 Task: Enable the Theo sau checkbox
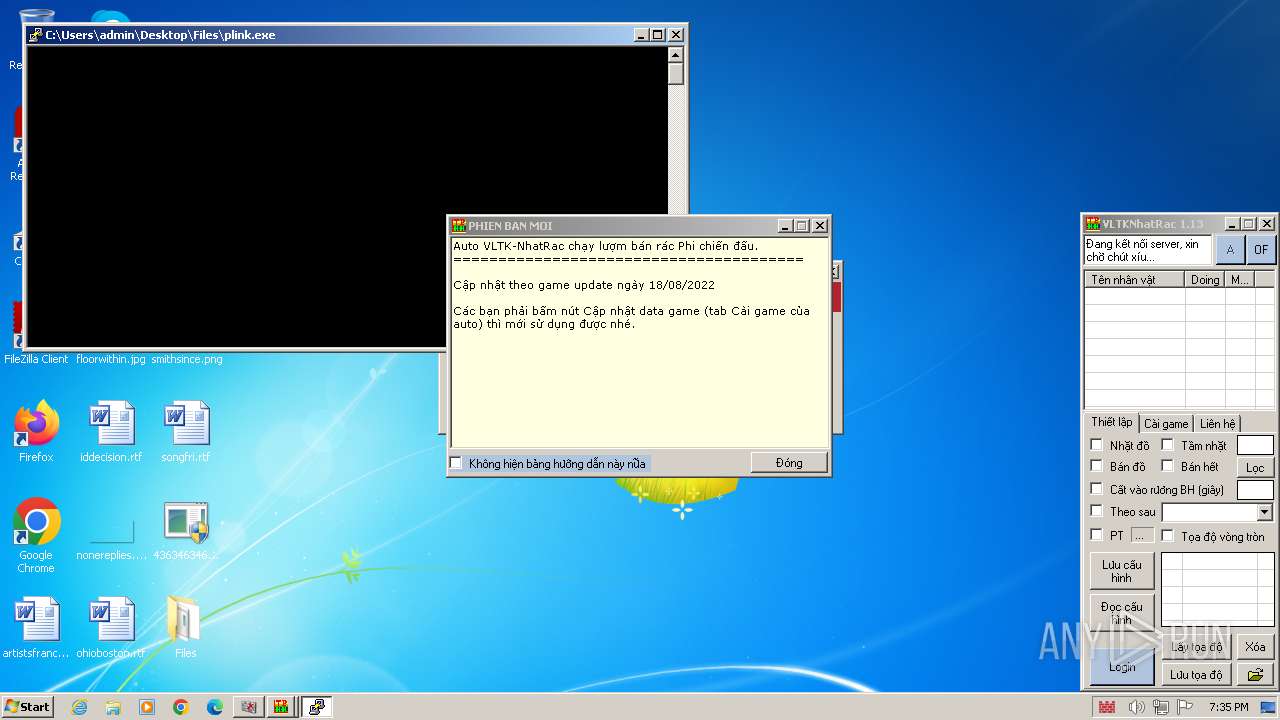pyautogui.click(x=1096, y=511)
